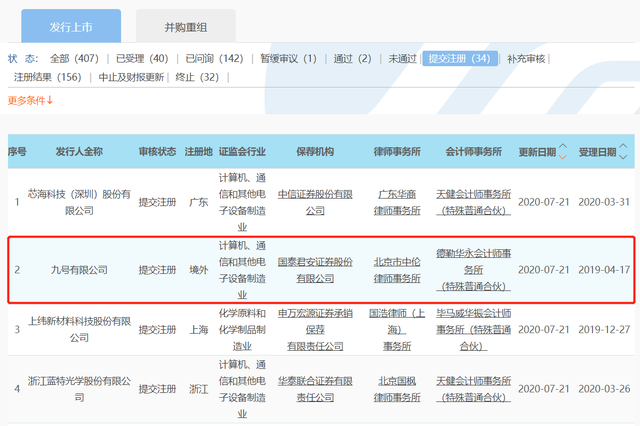Viewport: 640px width, 426px height.
Task: Click 会计师事务所 column header
Action: point(473,152)
